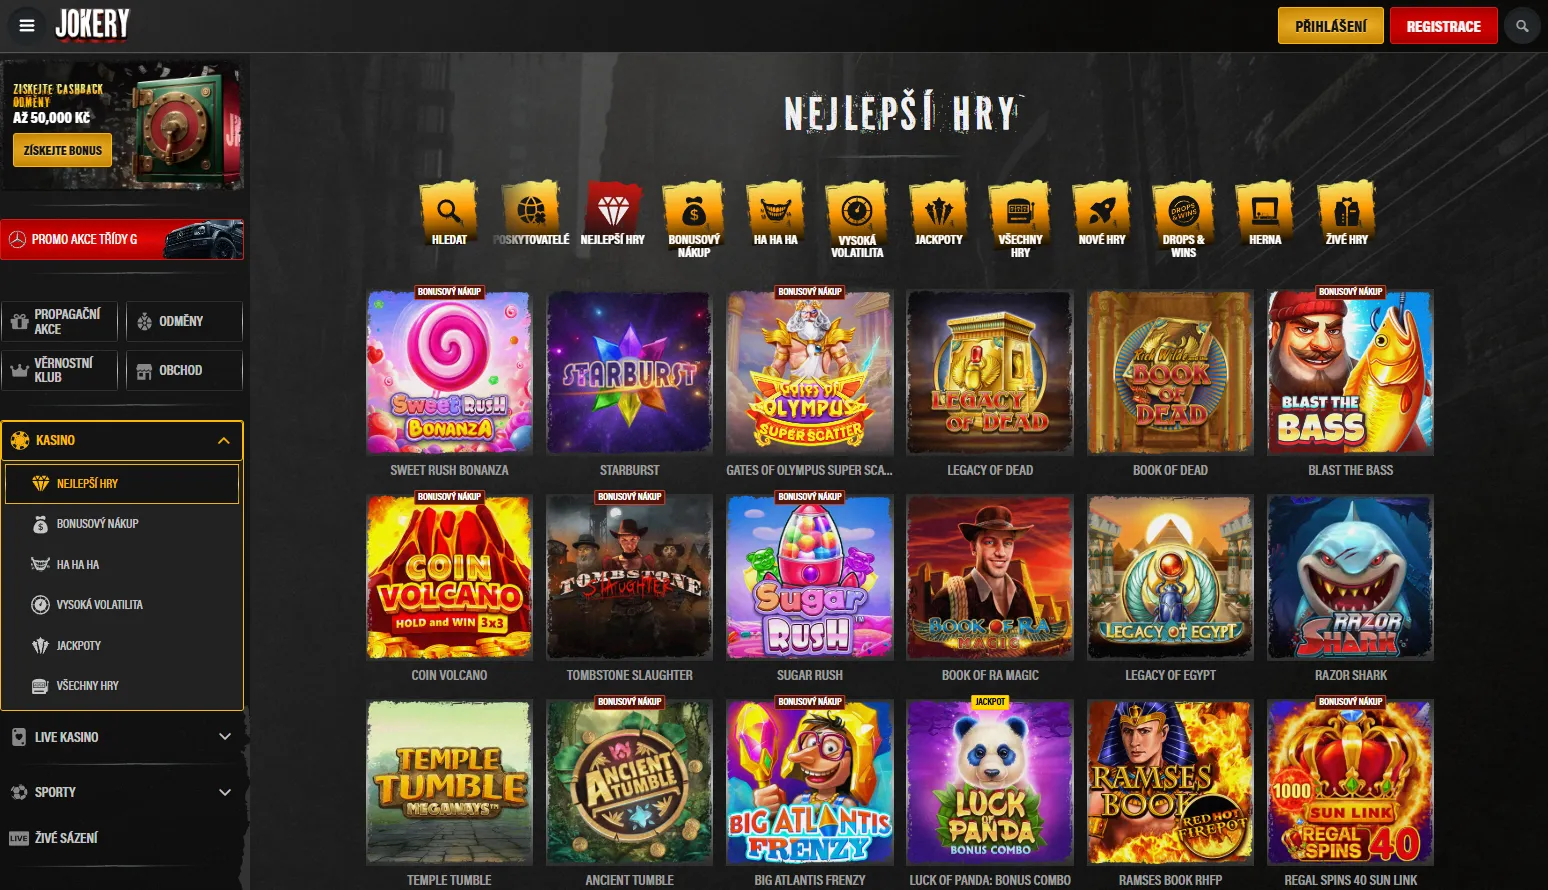Click the Získejte bonus button

pyautogui.click(x=62, y=151)
